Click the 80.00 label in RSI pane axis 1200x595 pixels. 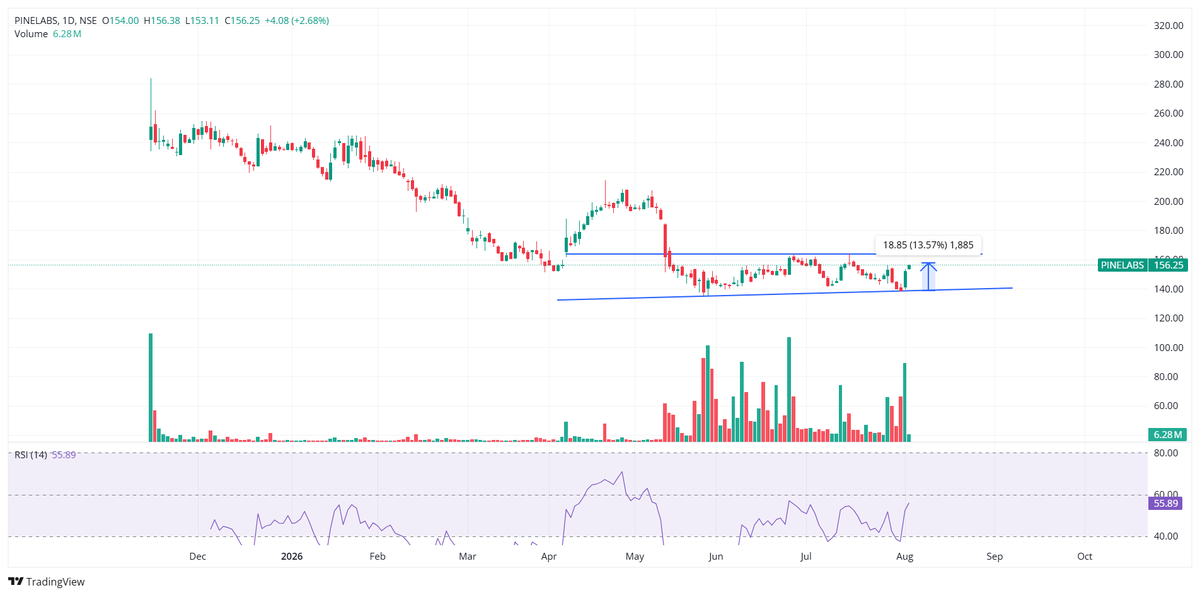tap(1167, 453)
